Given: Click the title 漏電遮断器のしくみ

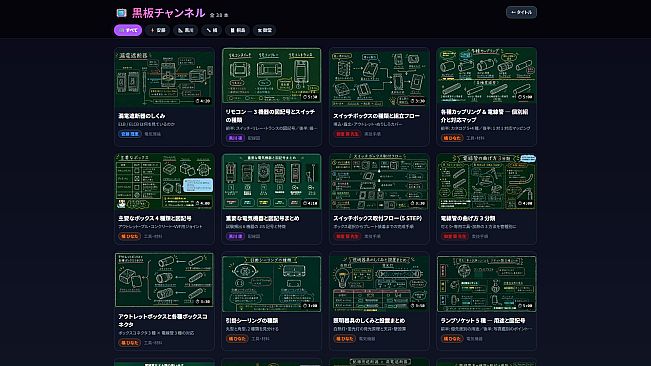Looking at the screenshot, I should pyautogui.click(x=142, y=116).
